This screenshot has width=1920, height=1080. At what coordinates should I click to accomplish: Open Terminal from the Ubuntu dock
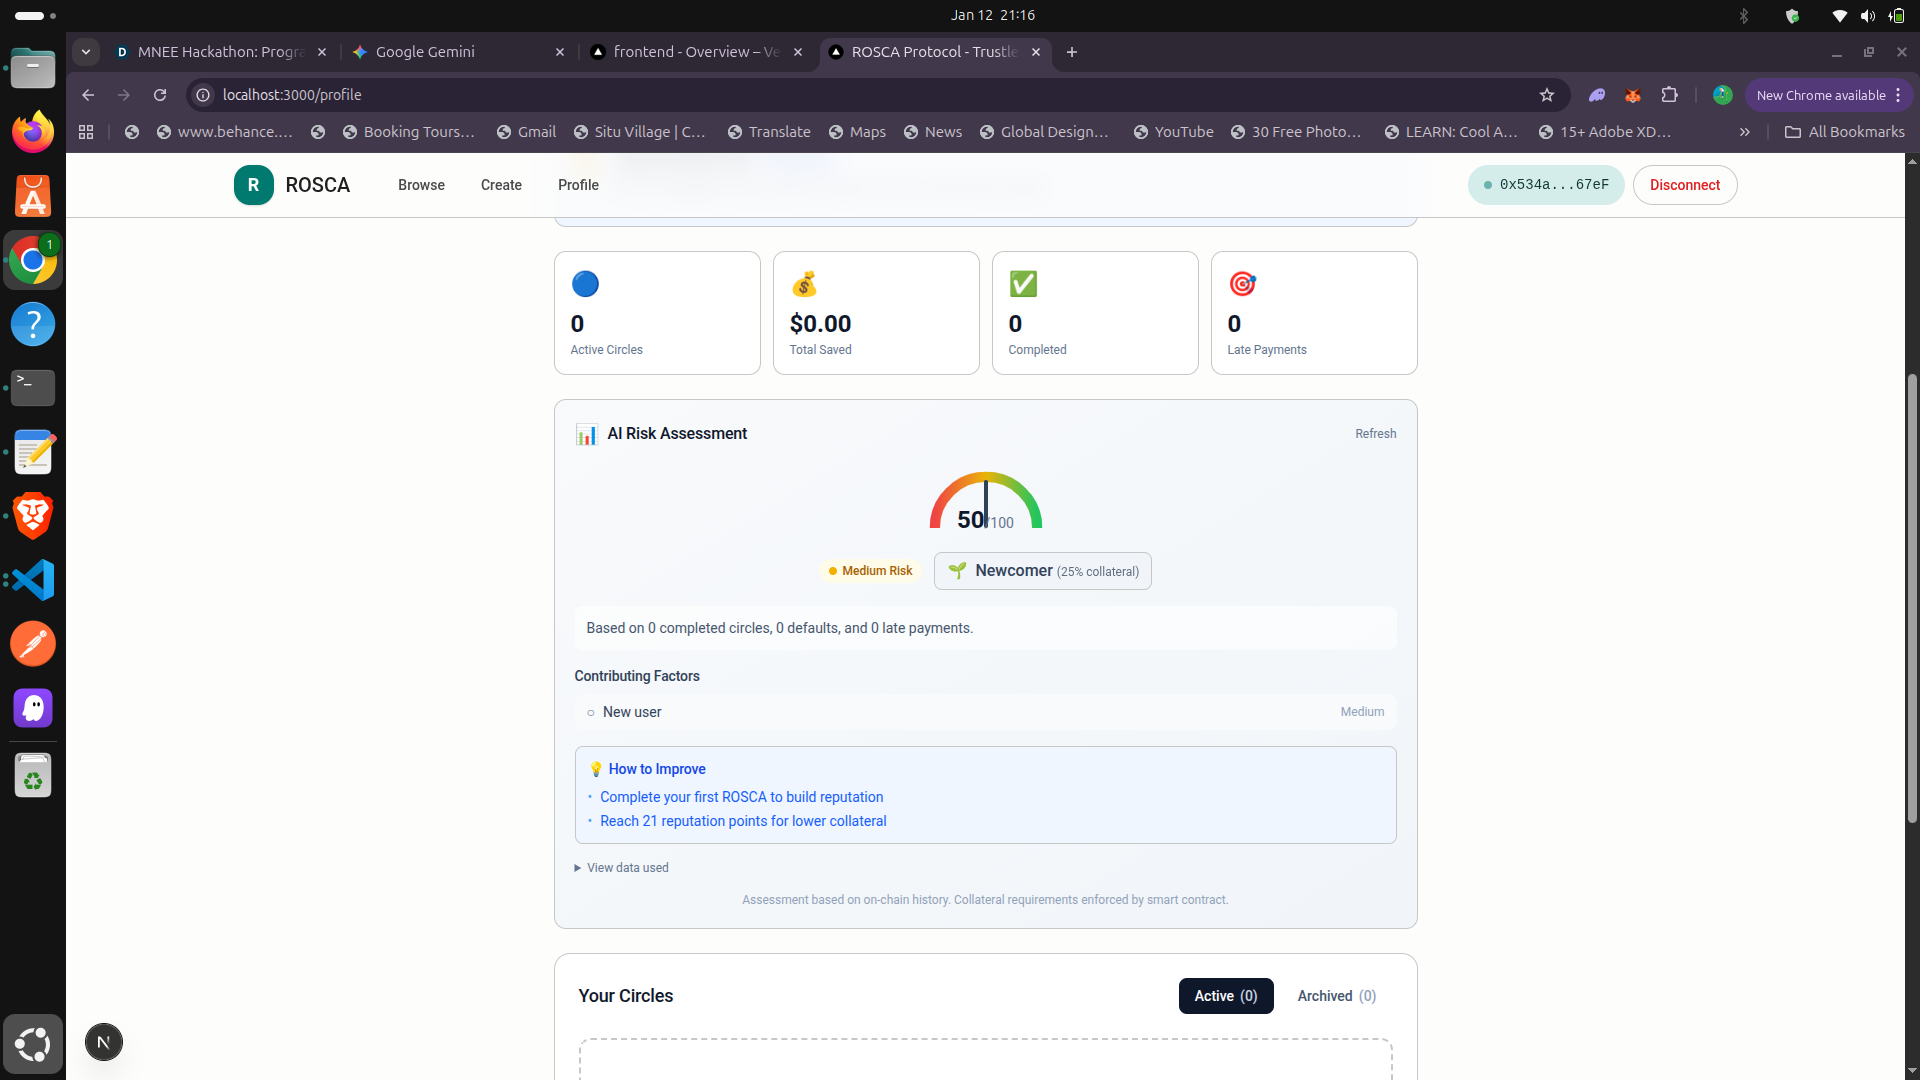(33, 387)
